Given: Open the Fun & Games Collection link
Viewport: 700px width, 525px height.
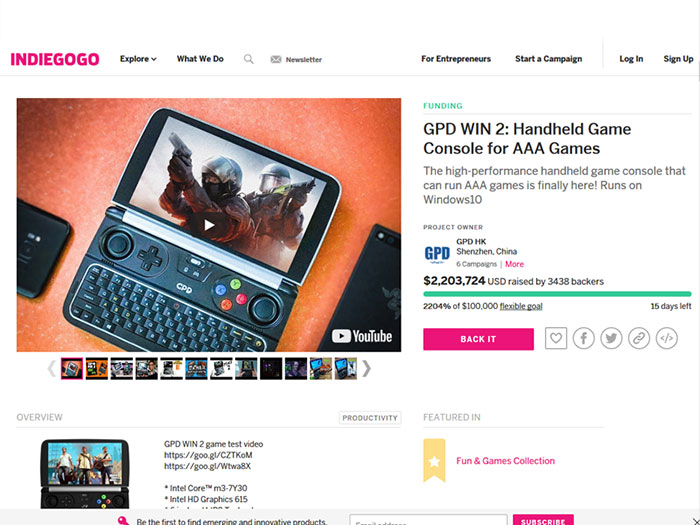Looking at the screenshot, I should (505, 461).
